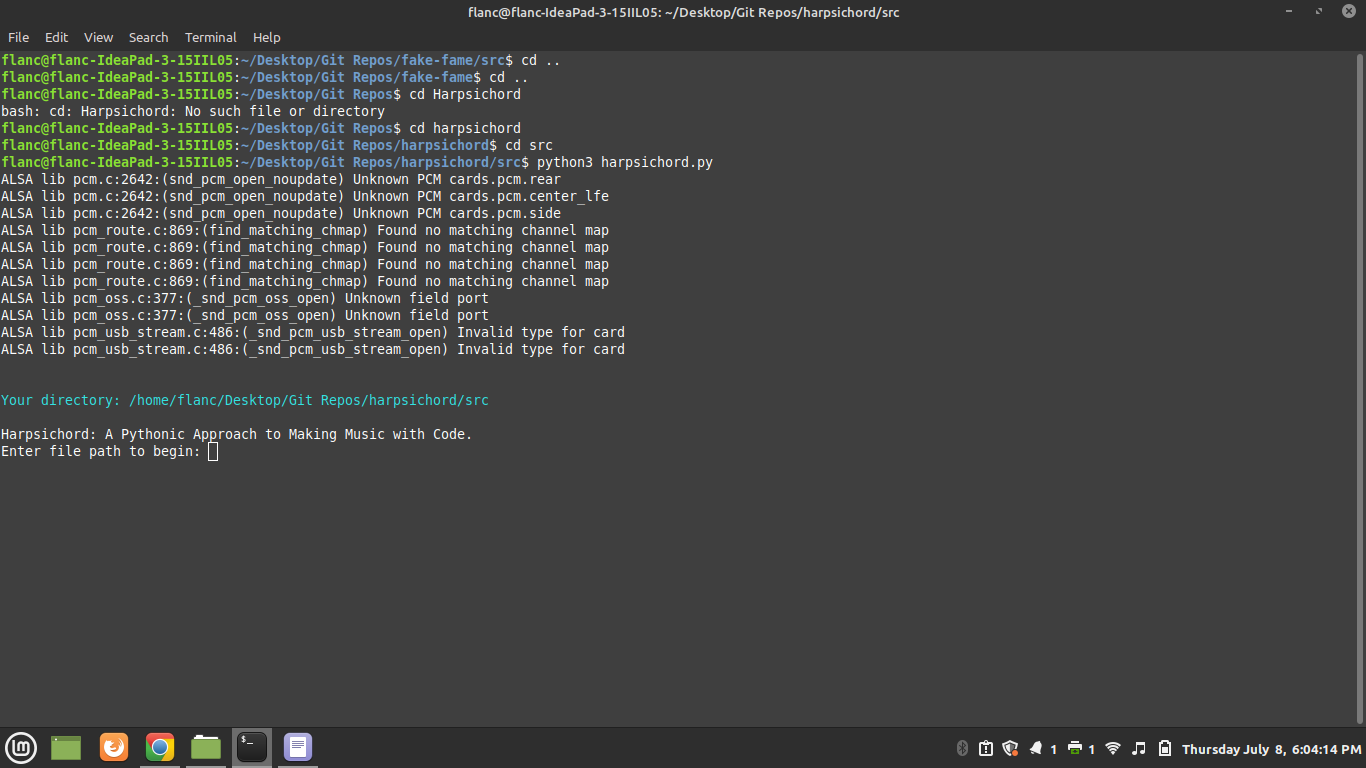
Task: Click the 'Harpsichord: A Pythonic Approach' banner line
Action: tap(237, 434)
